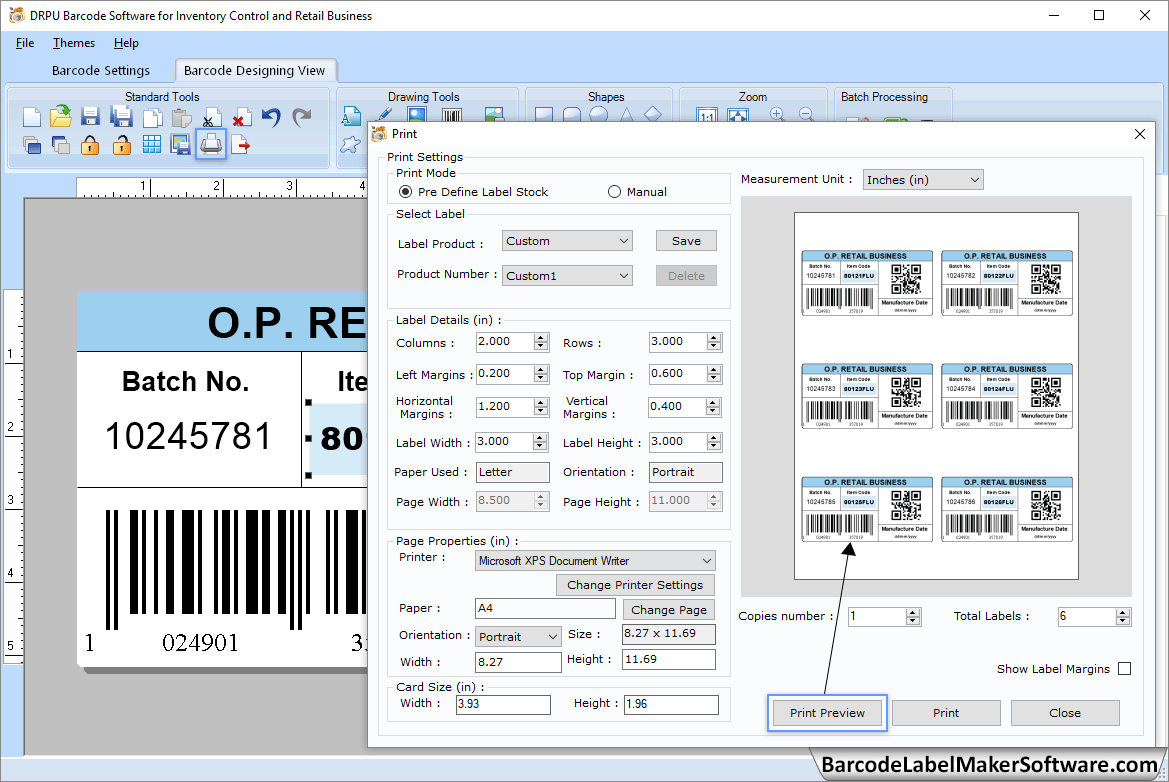The height and width of the screenshot is (782, 1169).
Task: Select the ellipse shape tool
Action: click(x=598, y=114)
